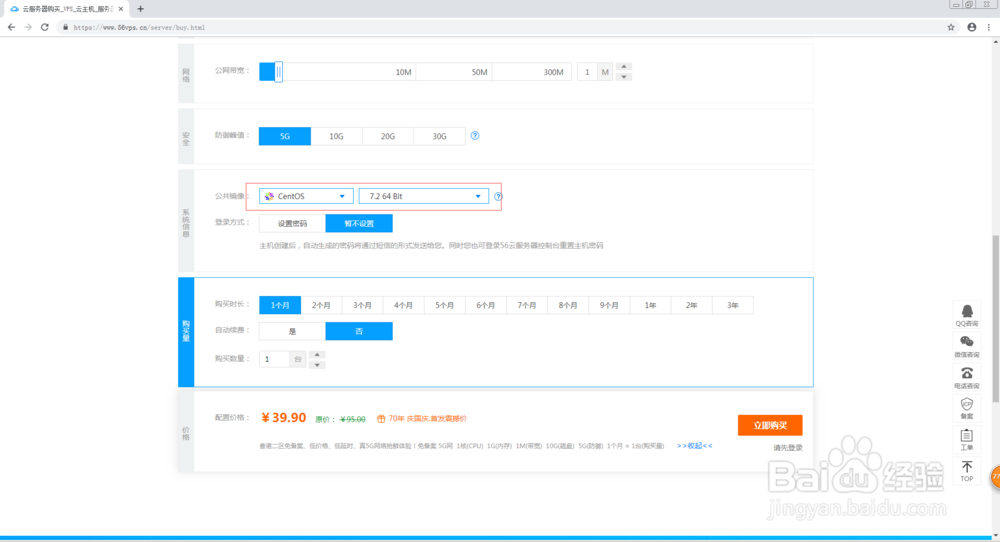Select 10G defense peak
The height and width of the screenshot is (542, 1000).
(336, 136)
